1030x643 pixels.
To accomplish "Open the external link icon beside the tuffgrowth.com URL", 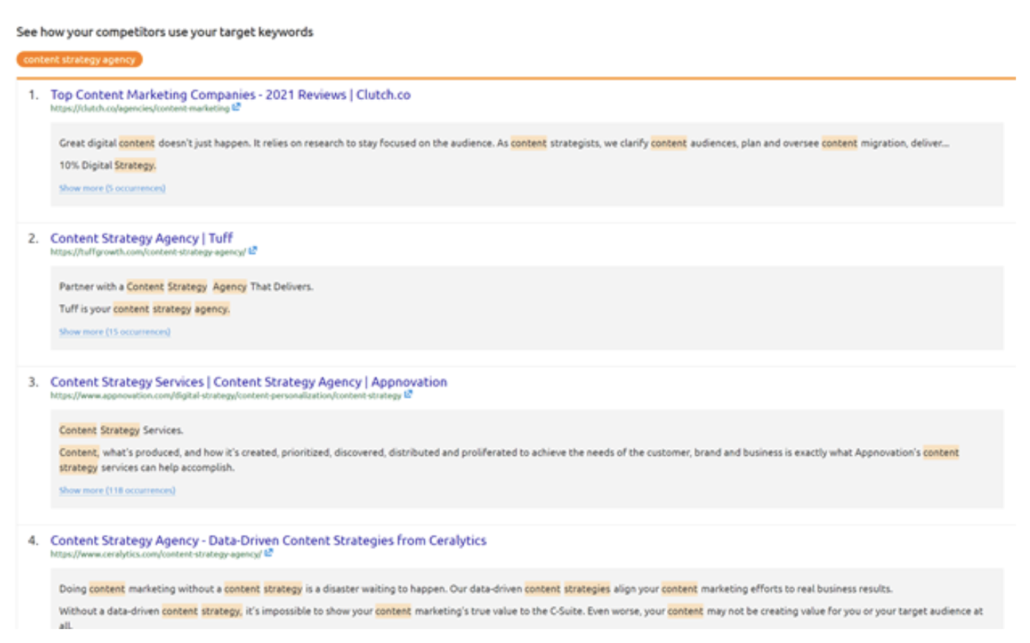I will tap(253, 251).
